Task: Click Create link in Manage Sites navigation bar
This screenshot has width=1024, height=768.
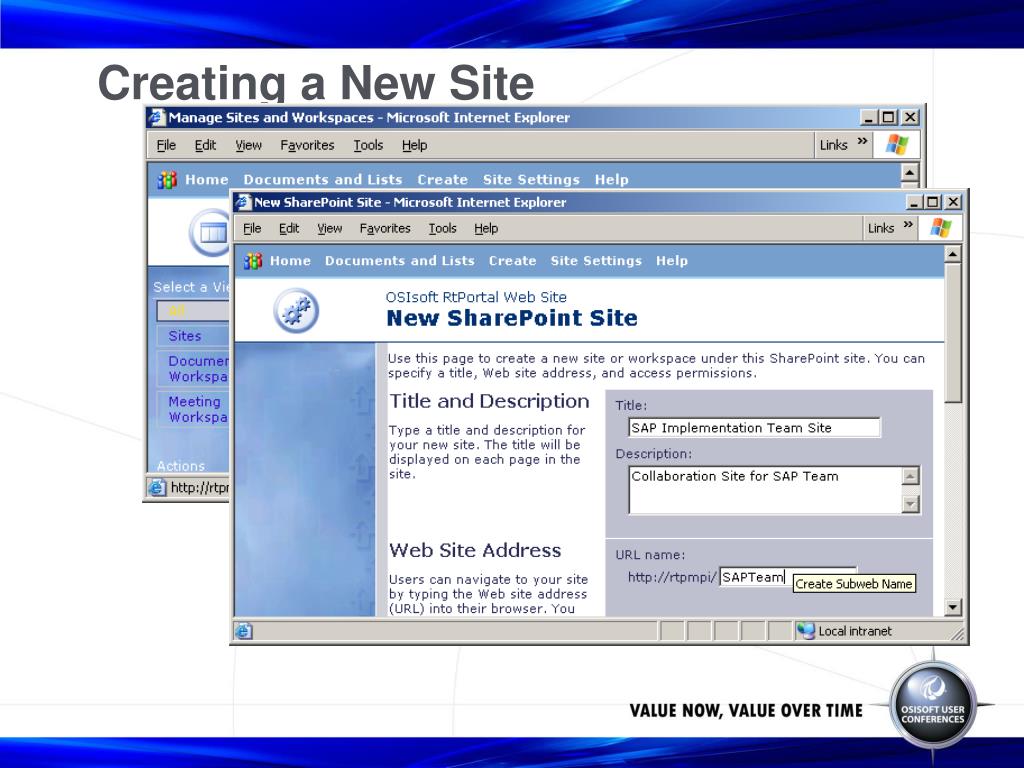Action: tap(442, 180)
